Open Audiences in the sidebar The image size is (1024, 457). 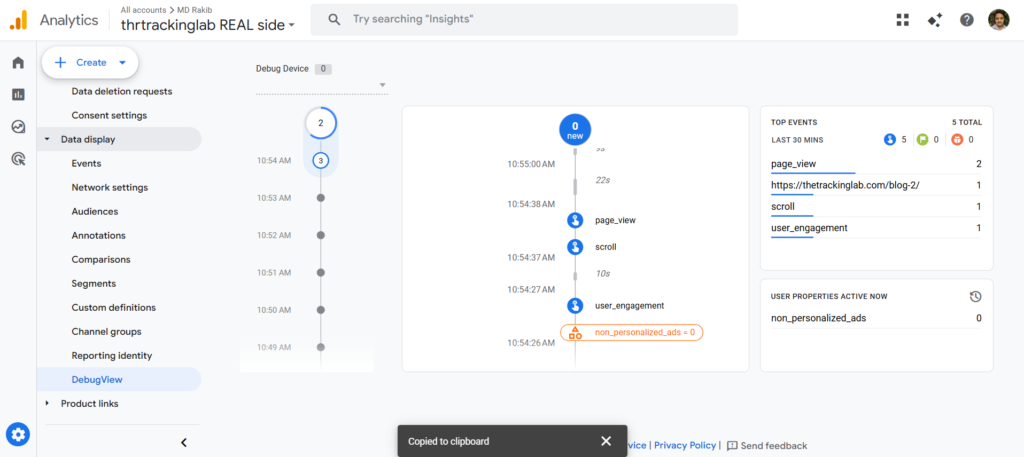pos(95,212)
